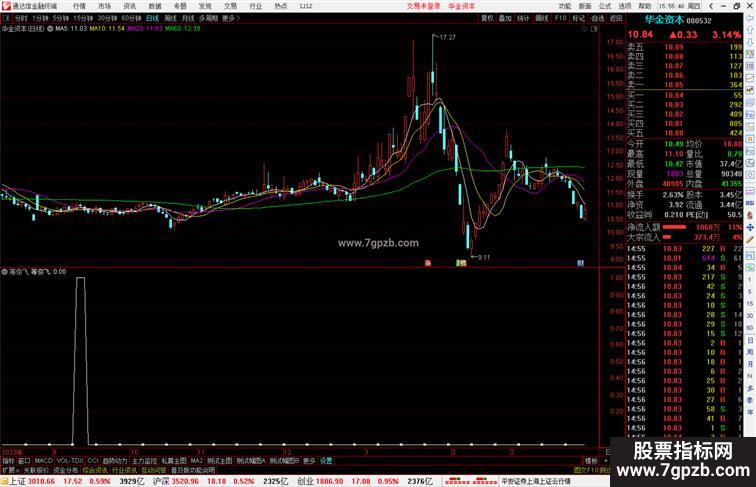Click the diamond icon at main chart top-right
756x487 pixels.
coord(584,29)
